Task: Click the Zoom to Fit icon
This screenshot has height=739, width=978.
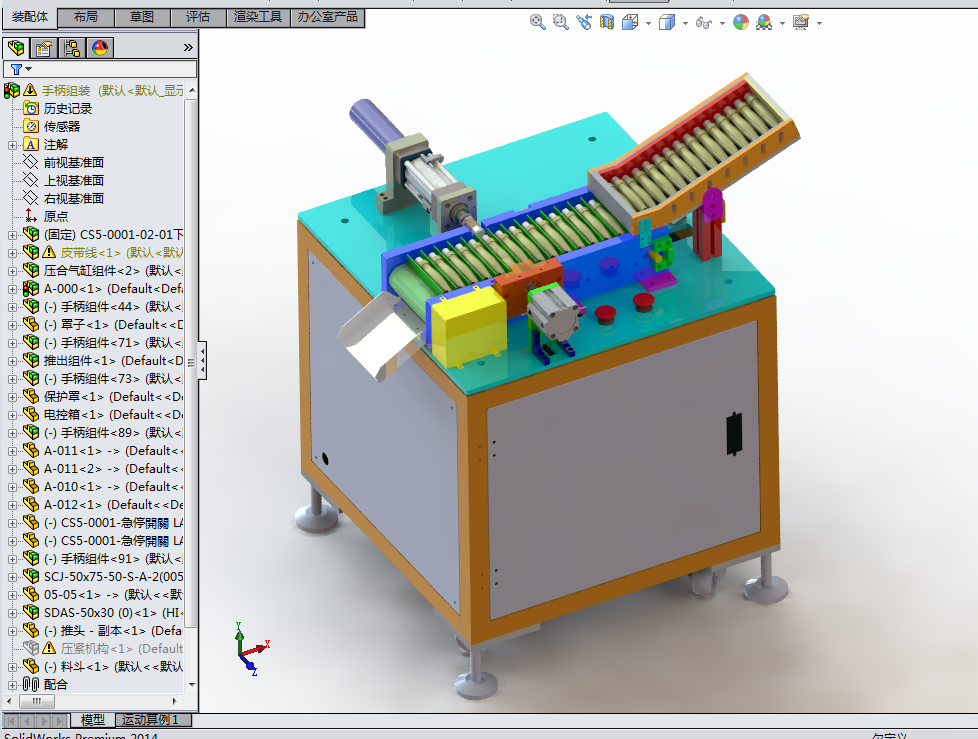Action: (x=538, y=22)
